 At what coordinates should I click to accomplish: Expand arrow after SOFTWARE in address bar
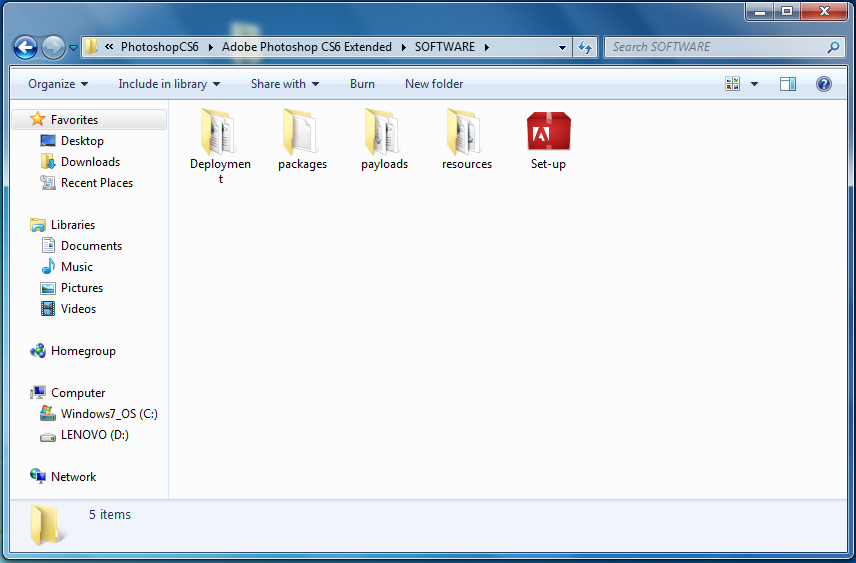(486, 48)
